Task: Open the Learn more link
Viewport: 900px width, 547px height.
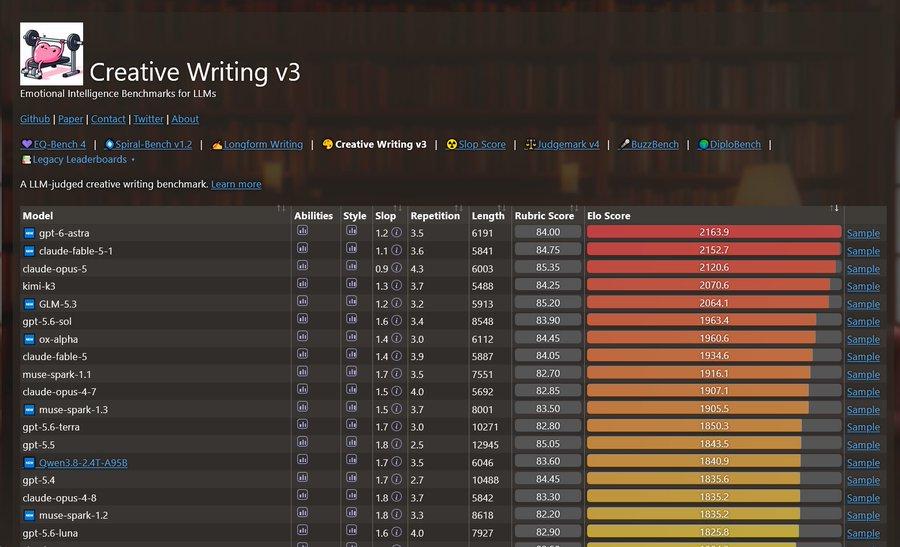Action: 236,184
